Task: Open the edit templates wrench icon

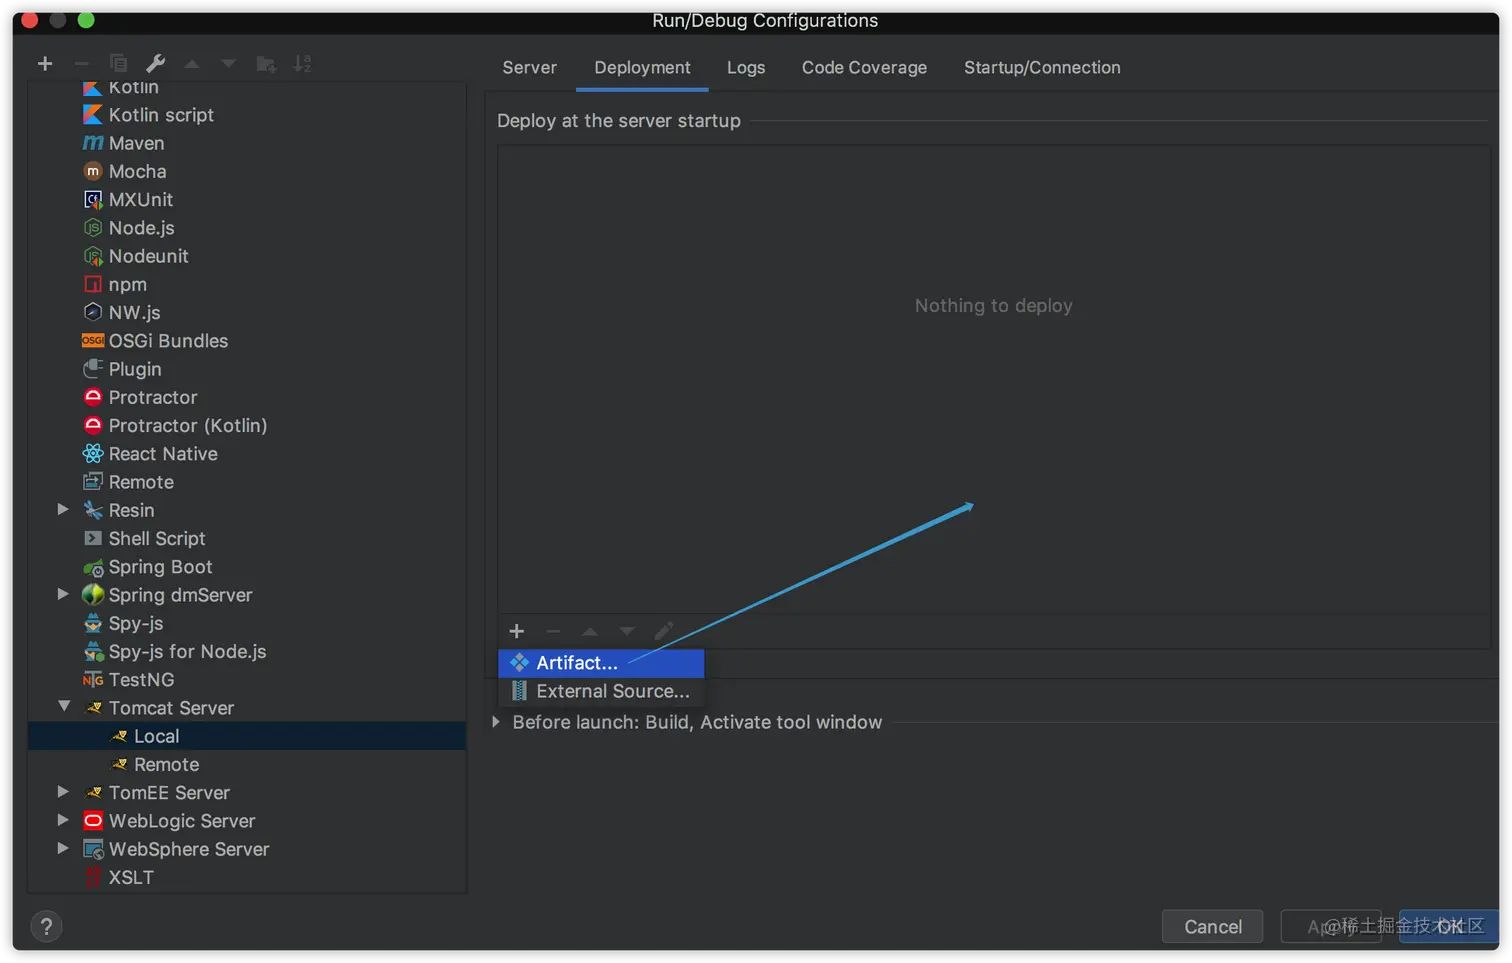Action: [155, 64]
